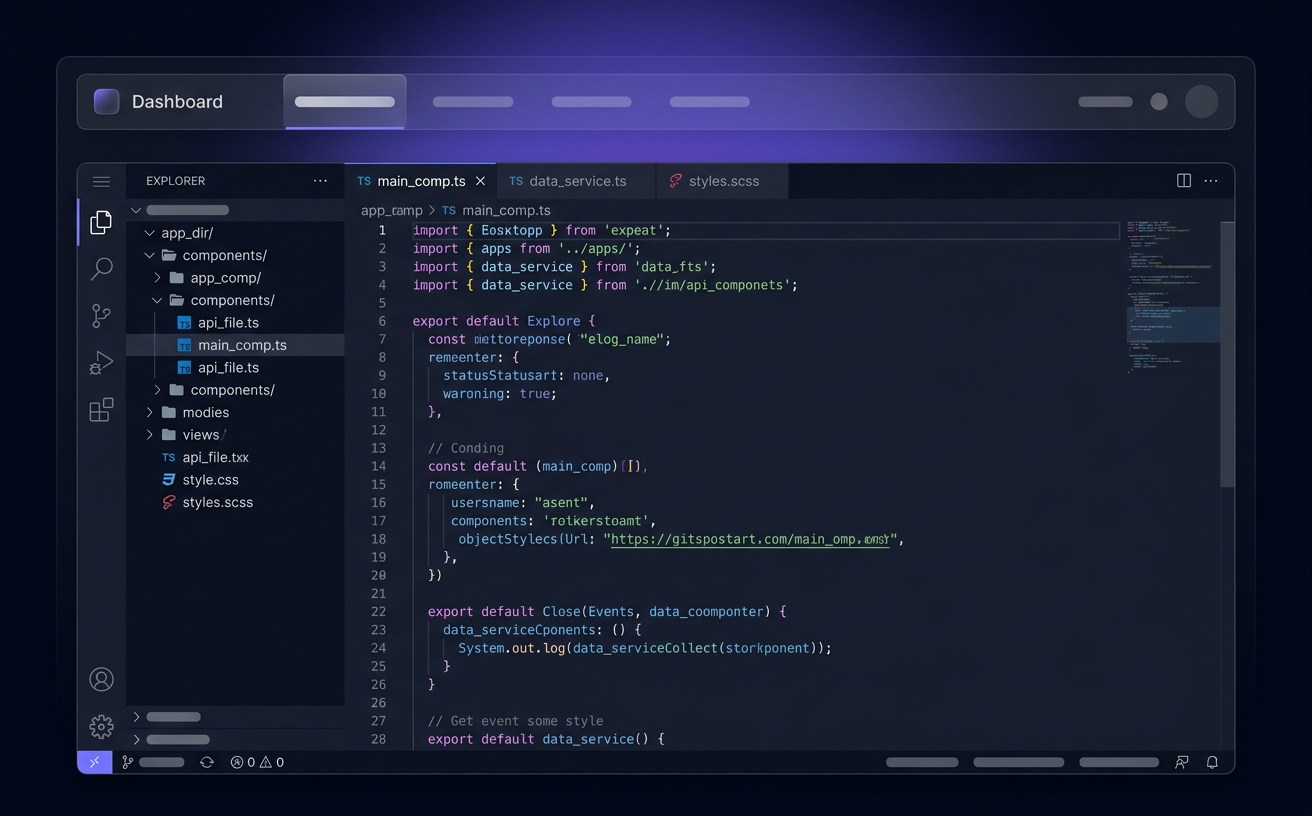Select the Explorer icon in the activity bar
Image resolution: width=1312 pixels, height=816 pixels.
click(x=101, y=222)
